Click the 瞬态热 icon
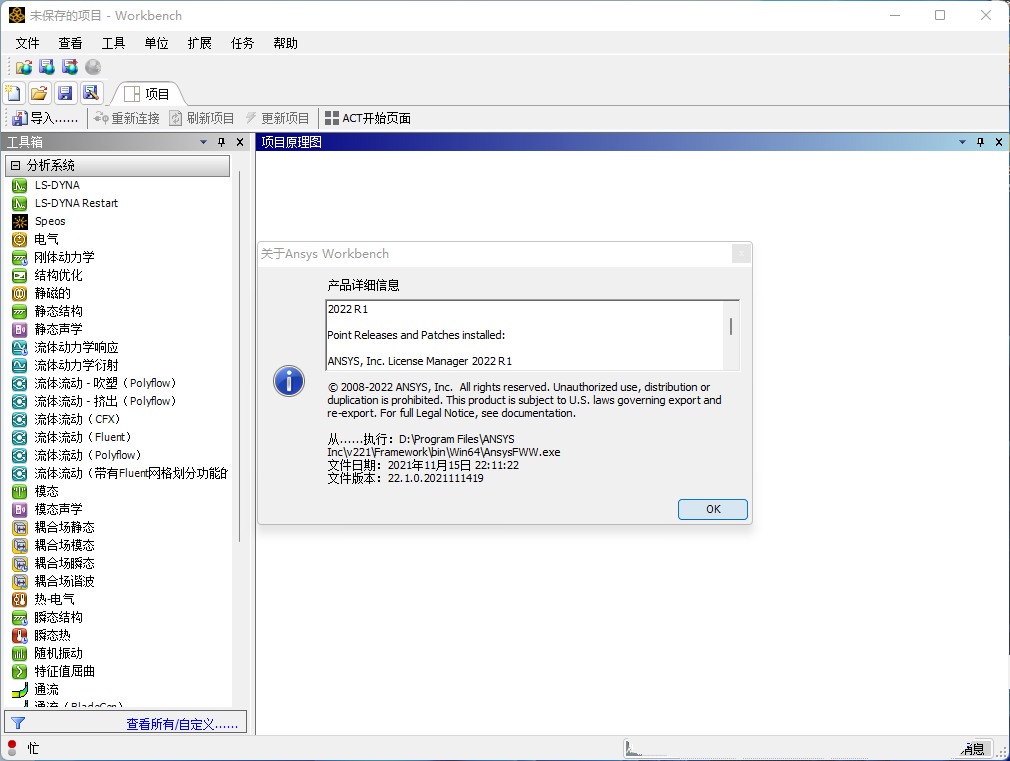The height and width of the screenshot is (761, 1010). pyautogui.click(x=19, y=636)
